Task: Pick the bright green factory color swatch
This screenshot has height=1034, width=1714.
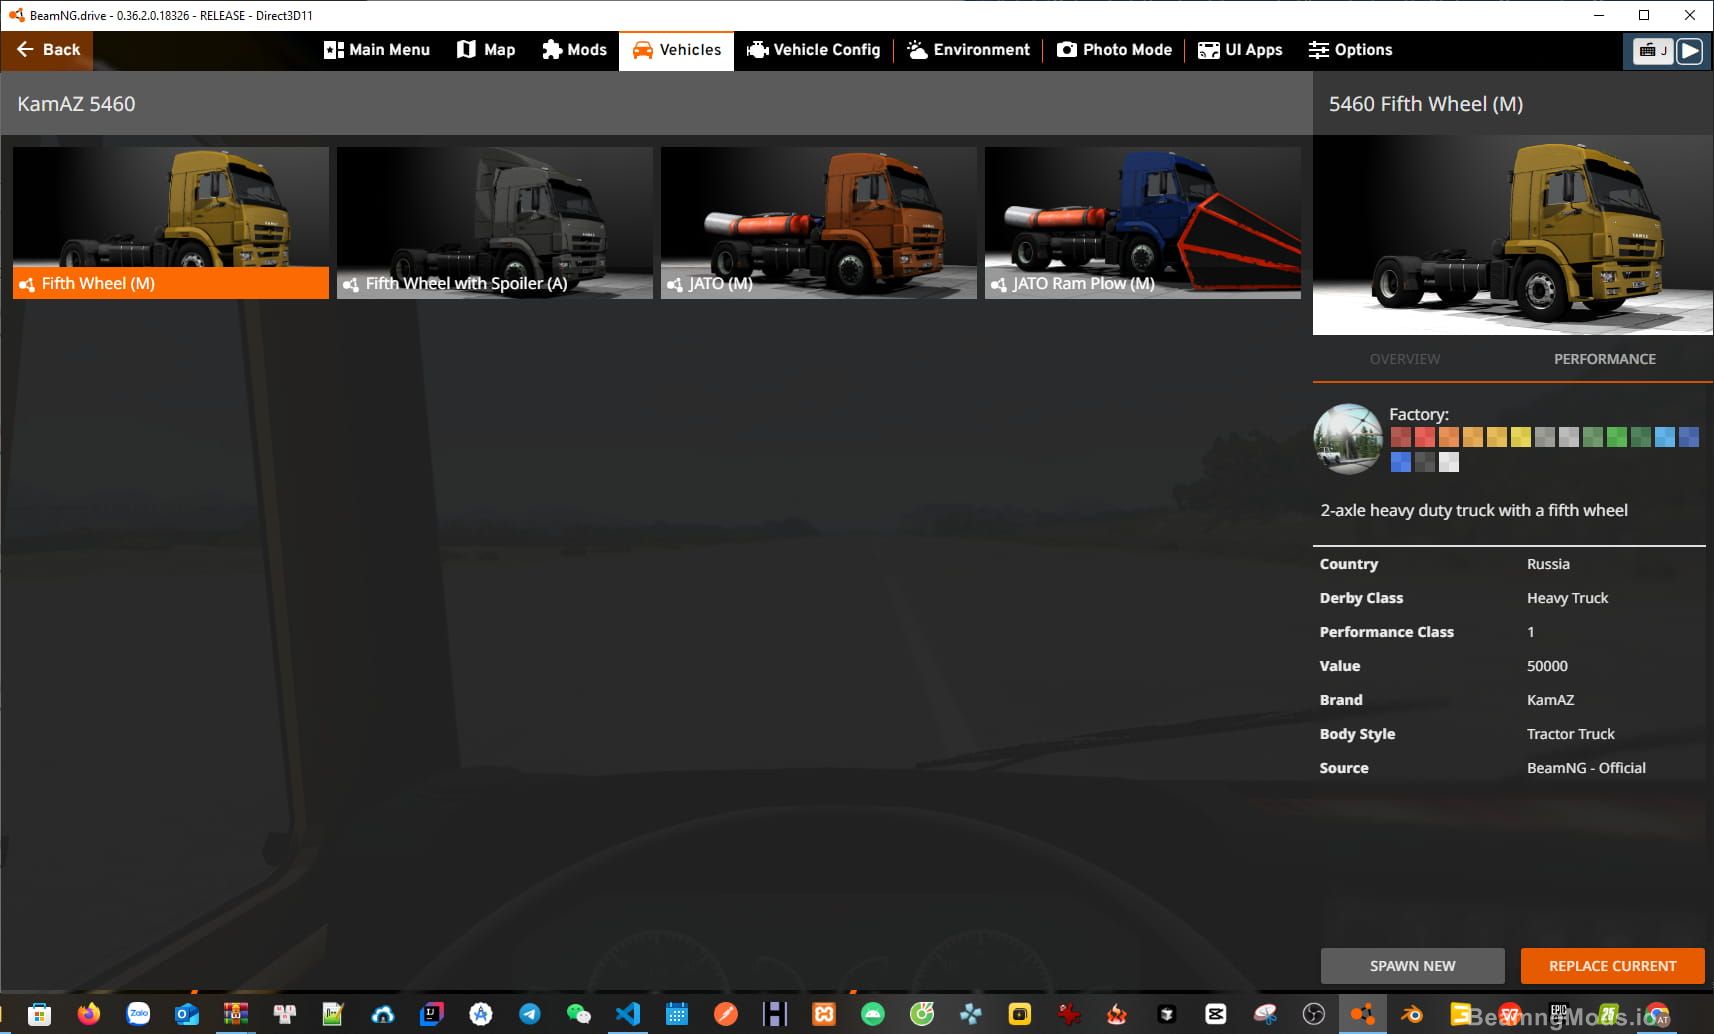Action: tap(1617, 436)
